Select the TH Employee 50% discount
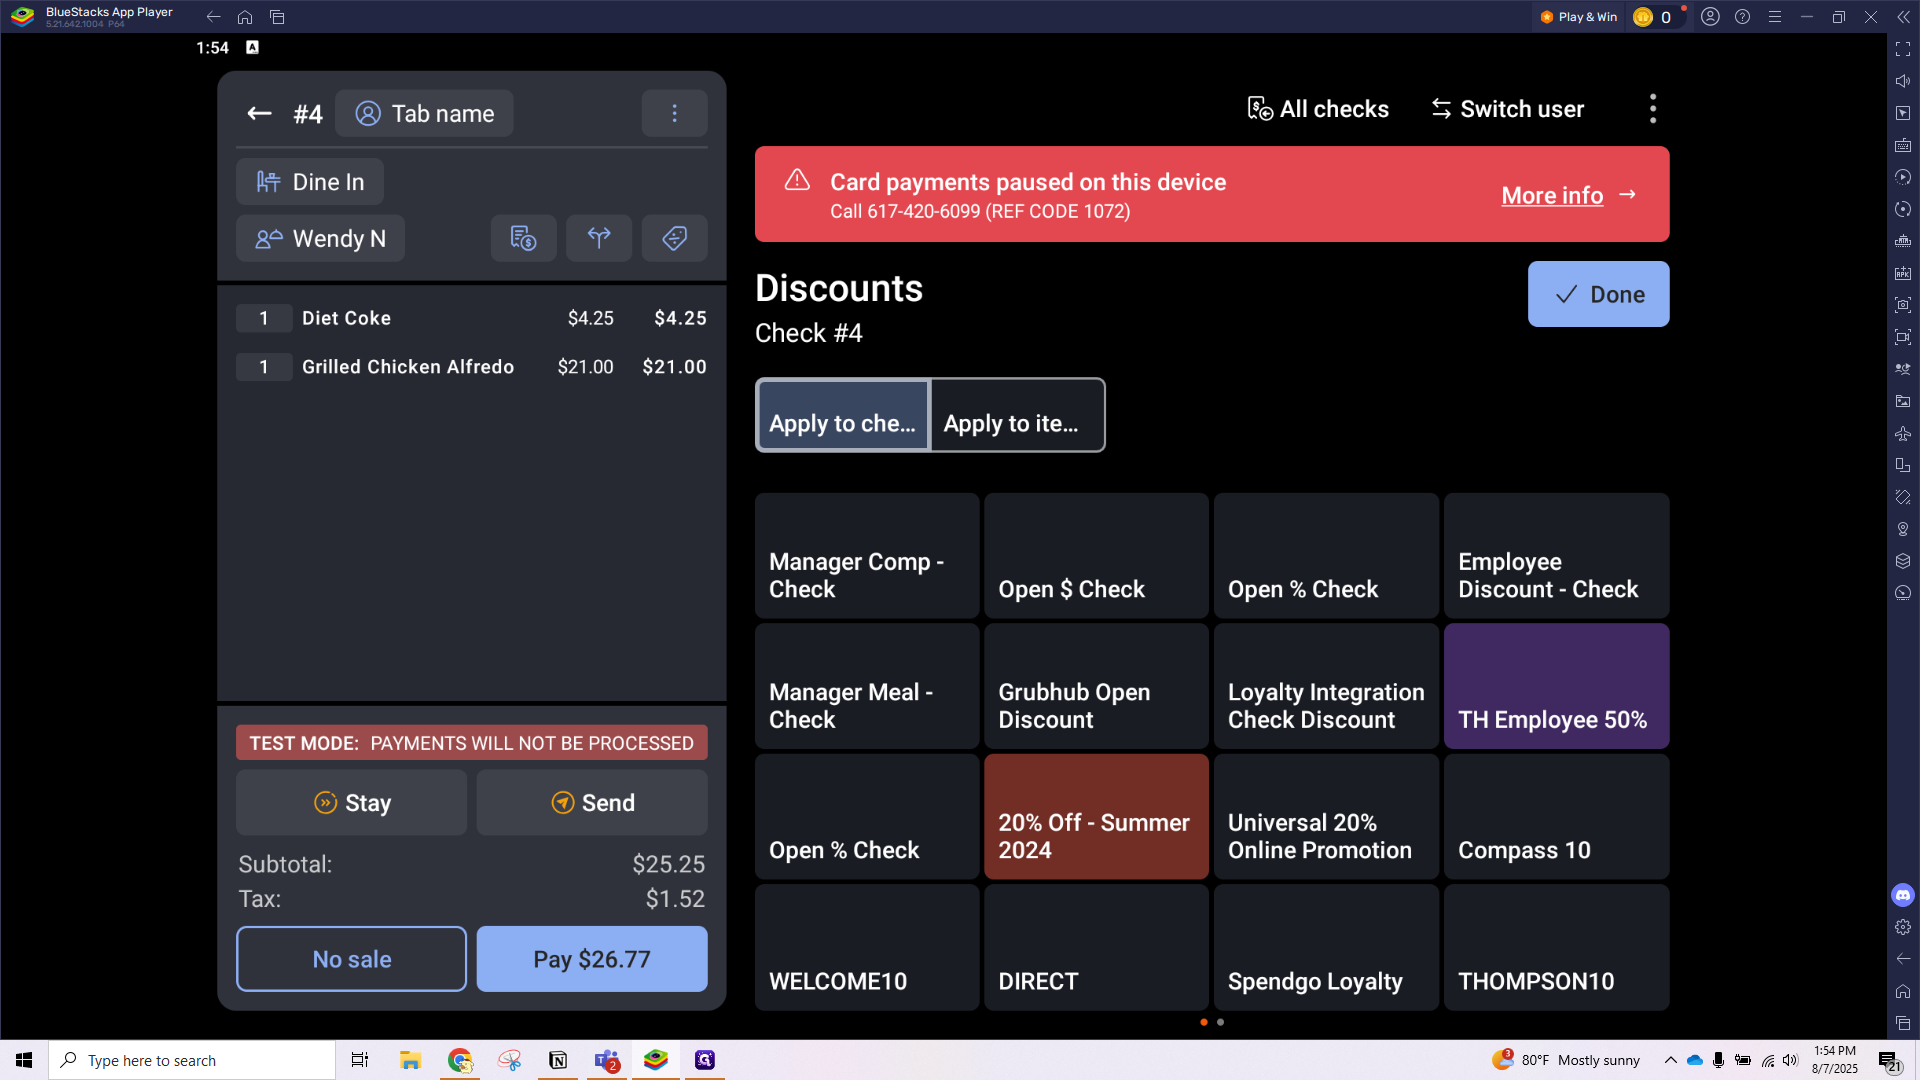 pyautogui.click(x=1556, y=687)
